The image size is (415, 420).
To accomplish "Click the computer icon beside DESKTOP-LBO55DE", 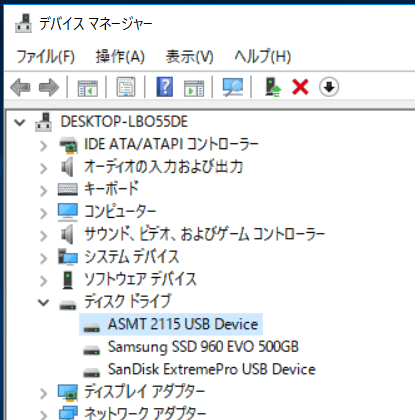I will [x=43, y=122].
